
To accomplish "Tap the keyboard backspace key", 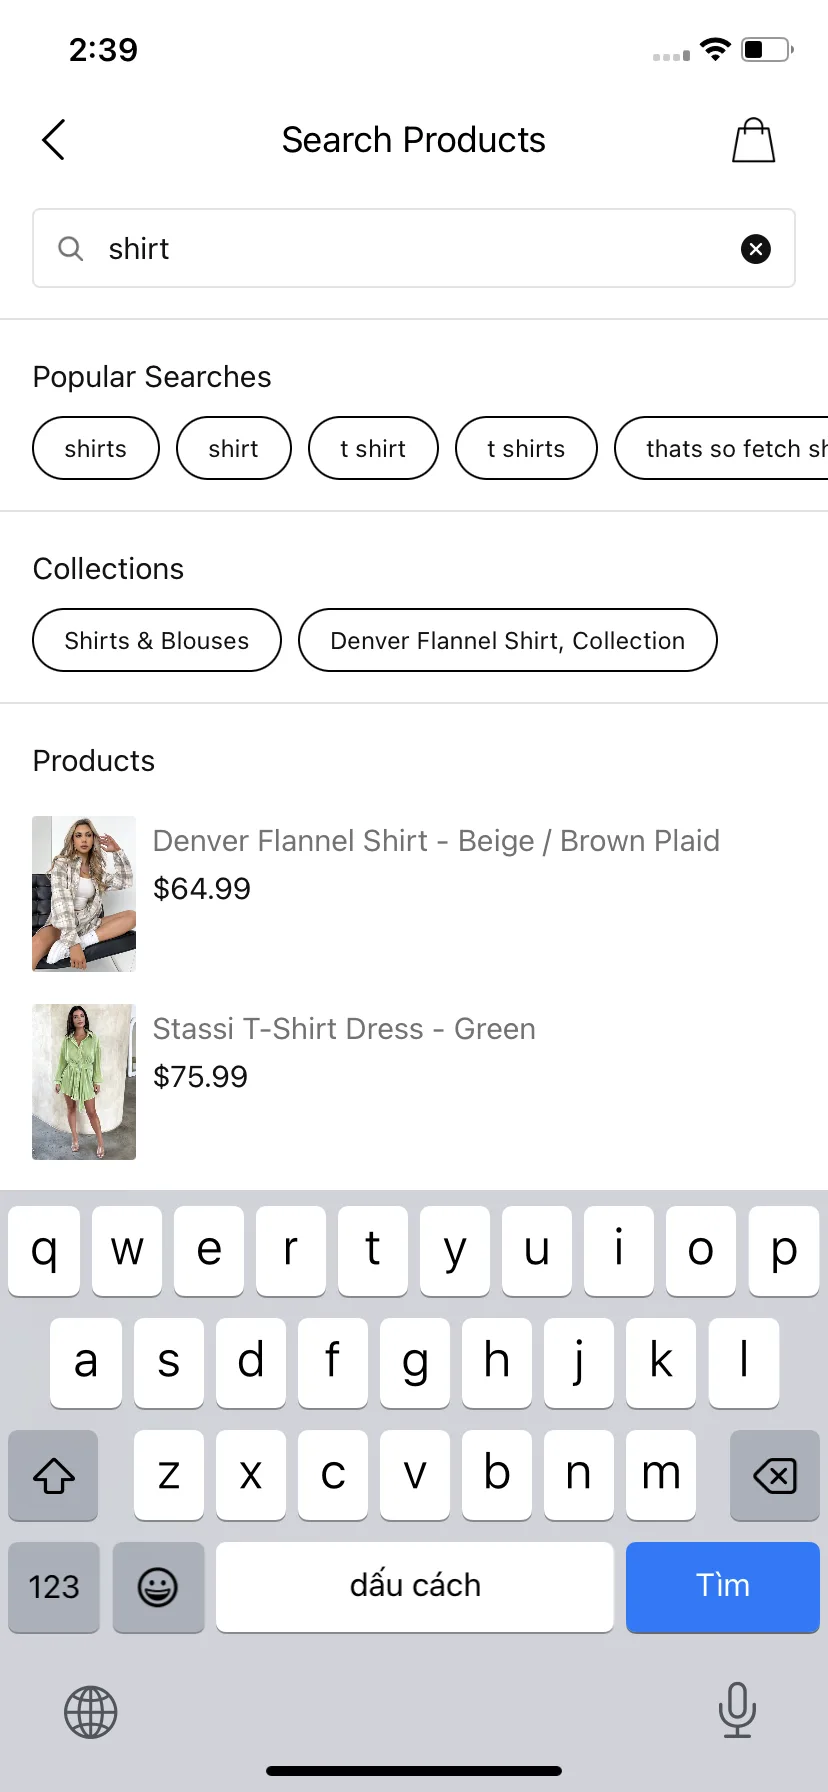I will click(774, 1475).
